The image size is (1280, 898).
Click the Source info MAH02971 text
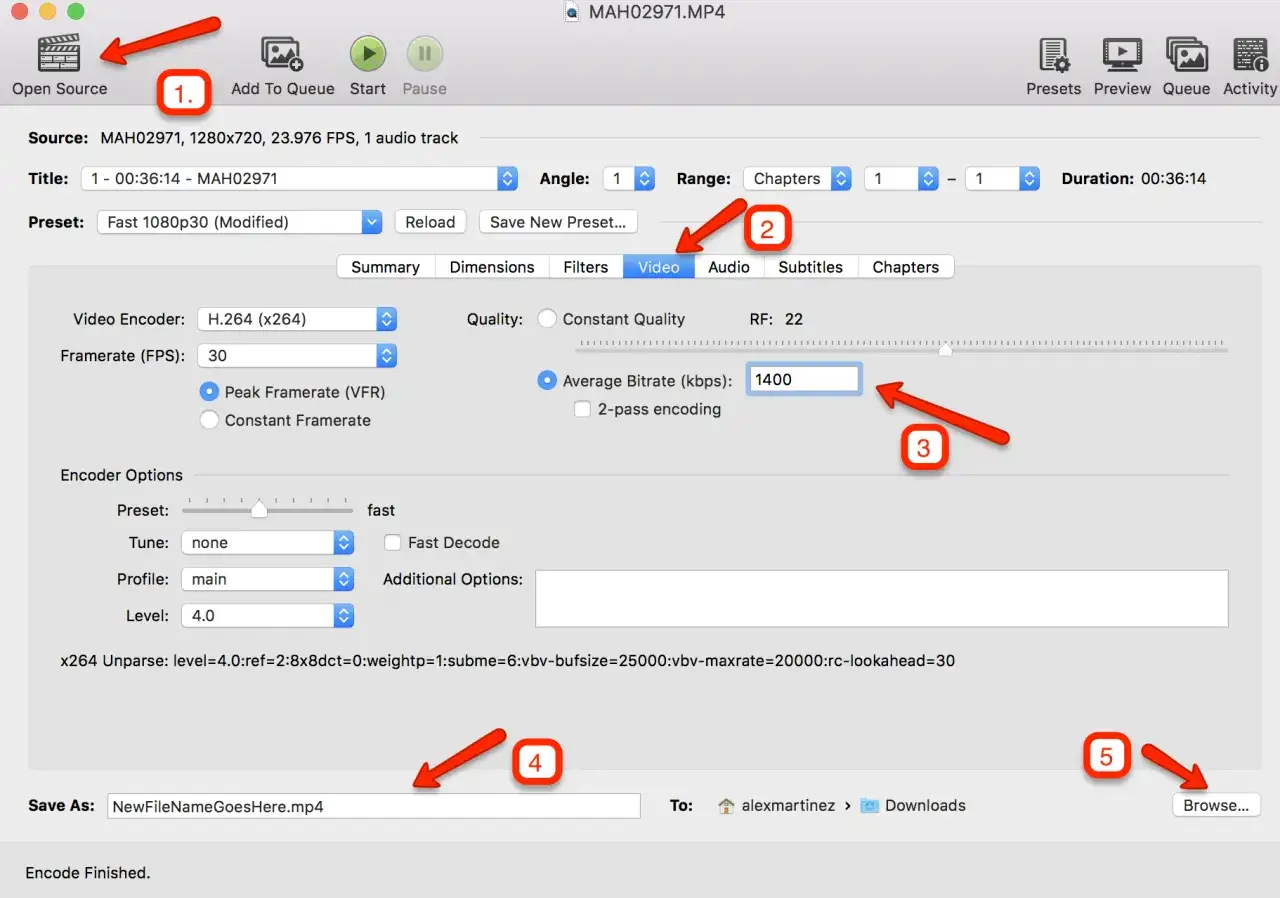click(280, 138)
